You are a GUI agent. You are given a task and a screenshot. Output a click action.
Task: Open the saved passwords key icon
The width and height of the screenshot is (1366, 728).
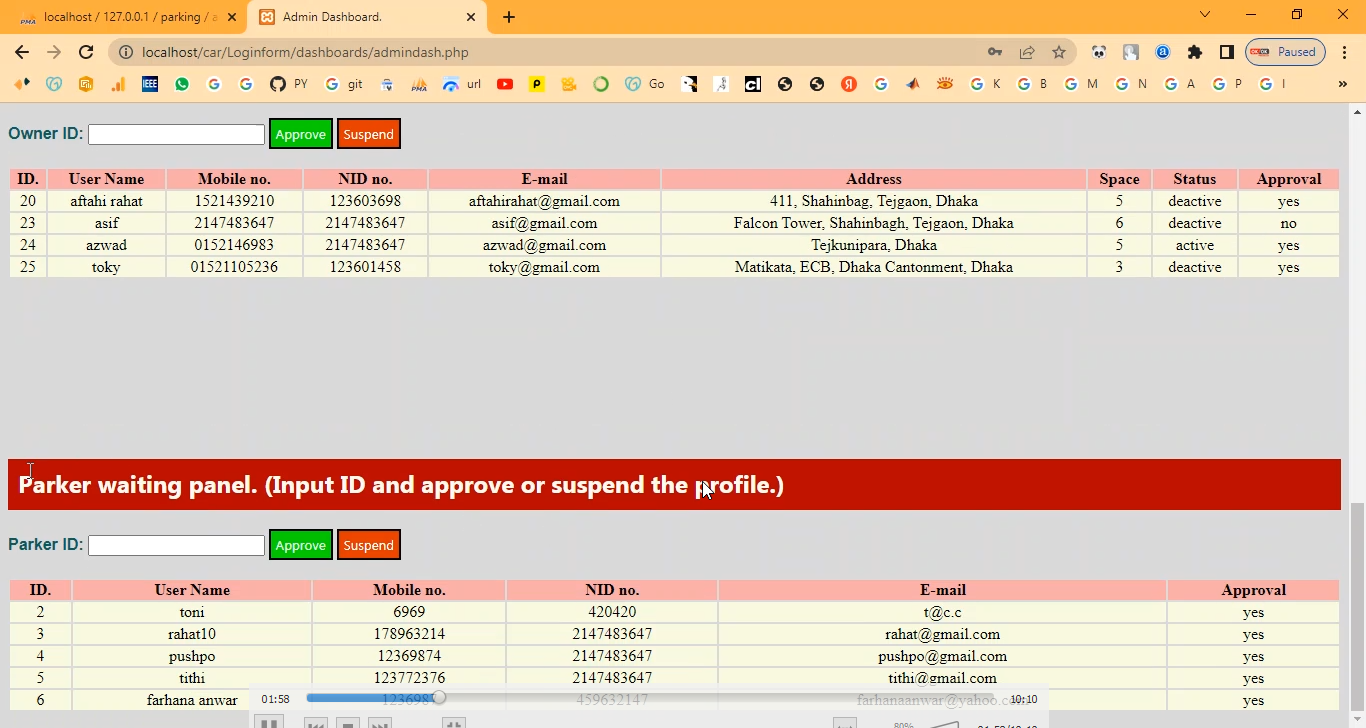[995, 52]
